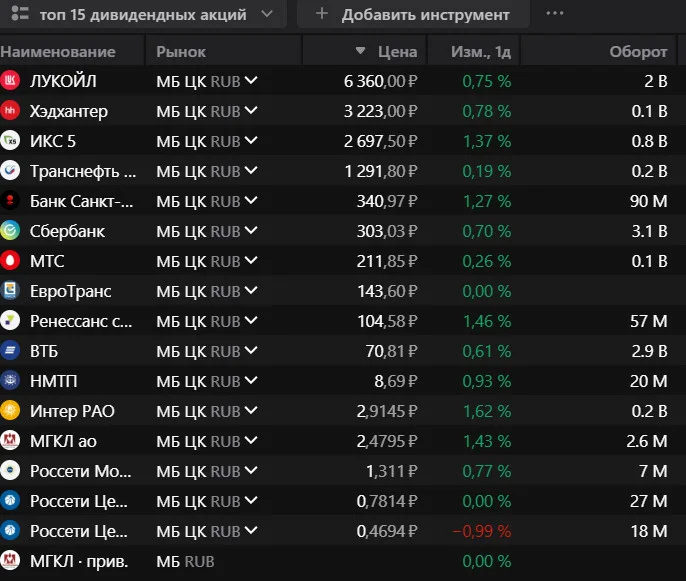Click the НМТП price 8,69 ₽
The height and width of the screenshot is (581, 686).
click(396, 381)
